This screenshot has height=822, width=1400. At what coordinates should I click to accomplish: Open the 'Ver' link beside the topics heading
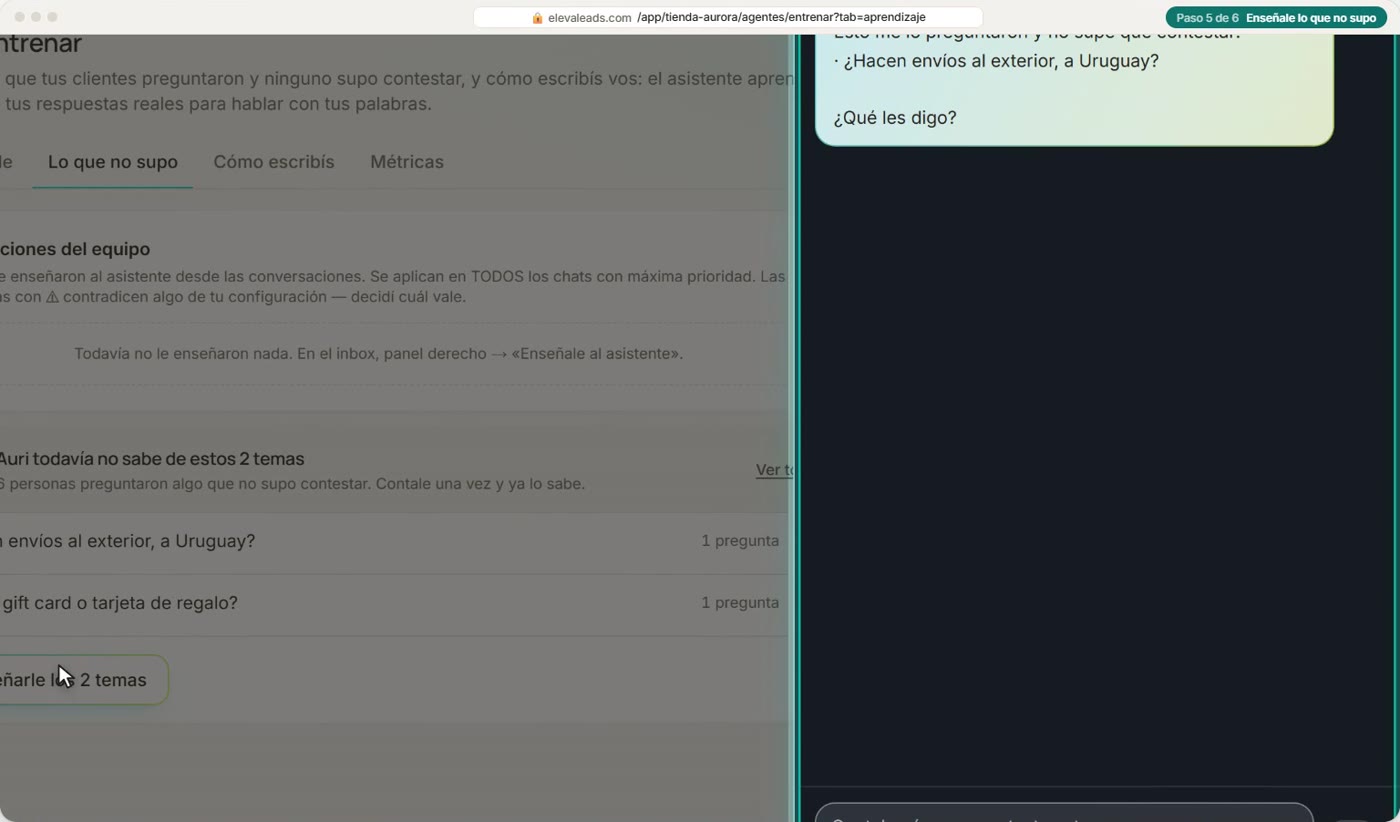click(774, 470)
